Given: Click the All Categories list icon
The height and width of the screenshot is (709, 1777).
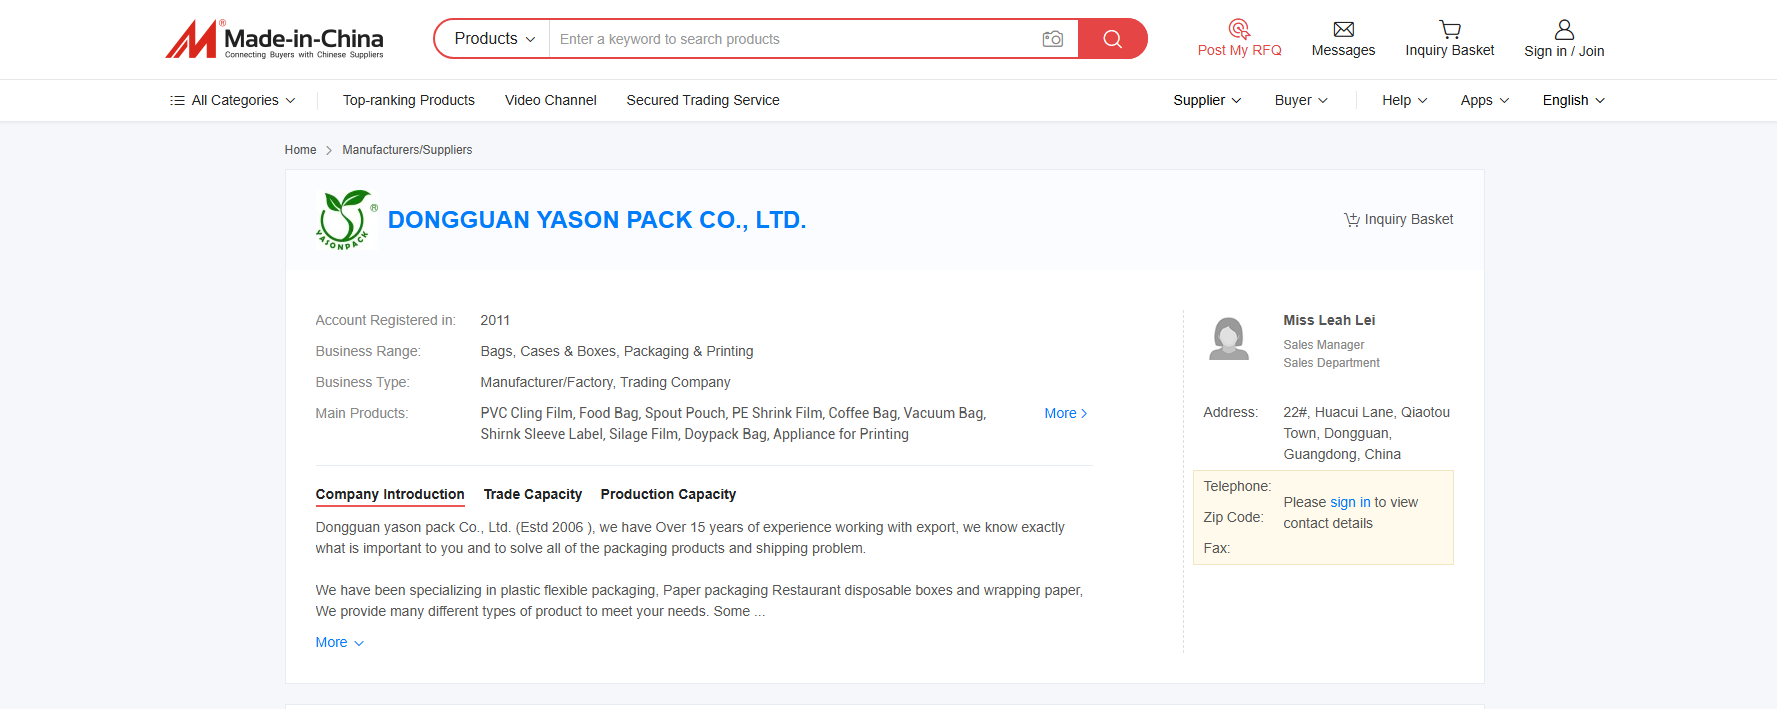Looking at the screenshot, I should [177, 100].
